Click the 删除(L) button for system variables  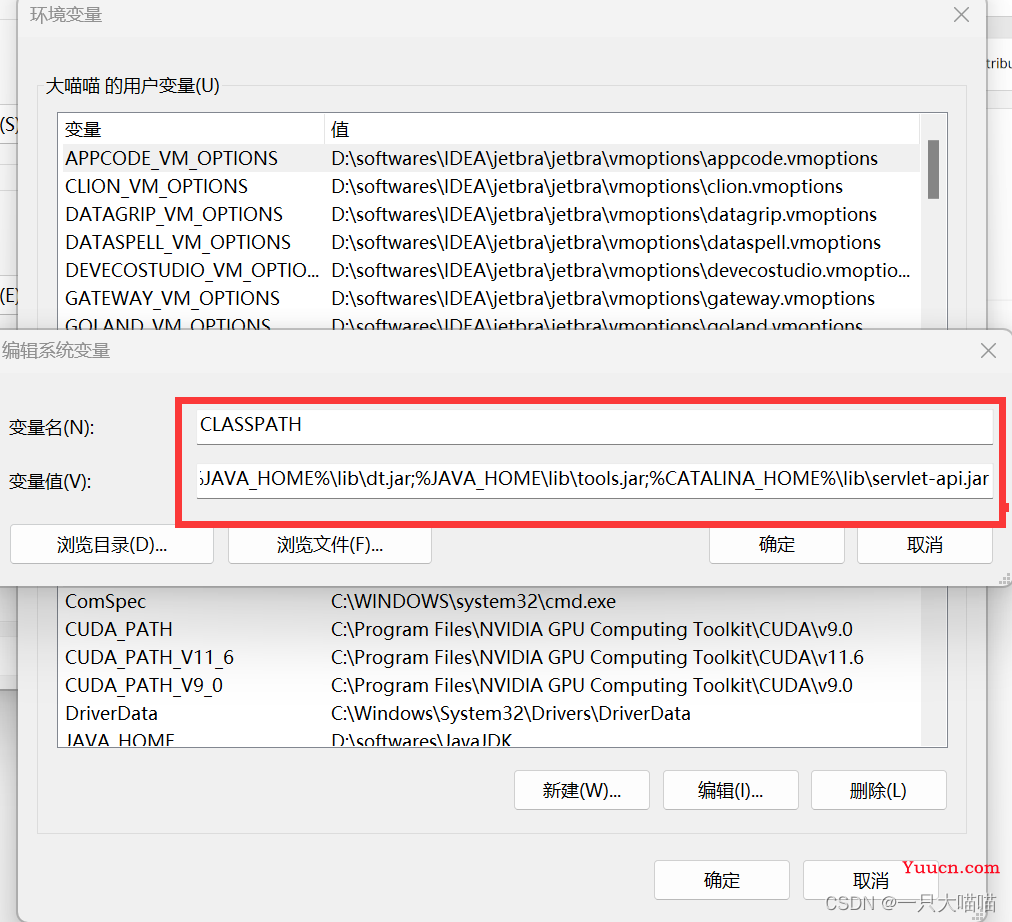878,790
